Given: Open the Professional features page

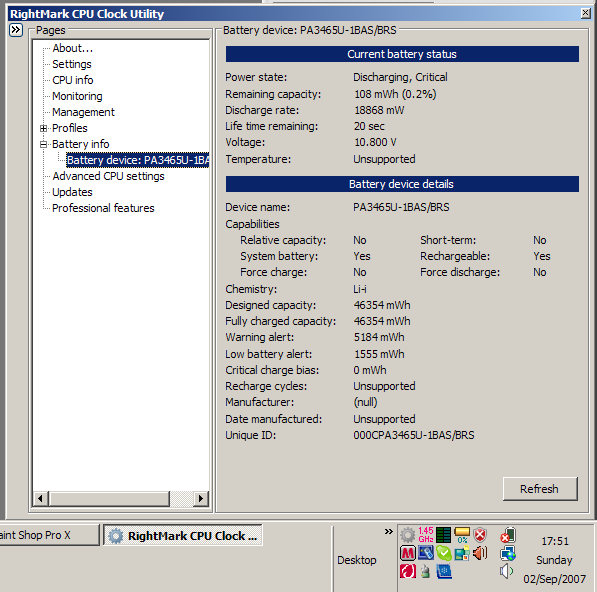Looking at the screenshot, I should point(103,208).
